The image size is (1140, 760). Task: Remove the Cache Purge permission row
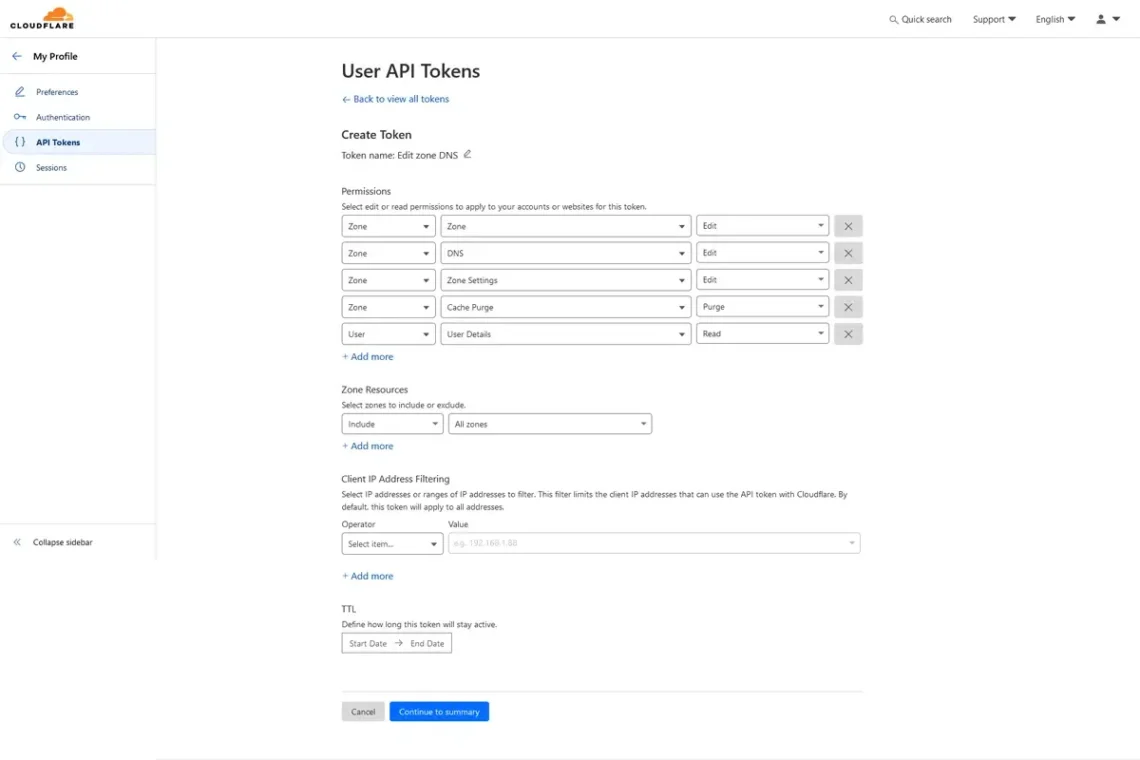[848, 307]
